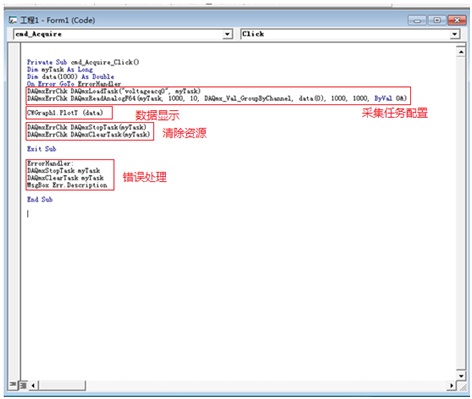Select the Click procedure combo box
This screenshot has height=399, width=472.
click(x=350, y=34)
